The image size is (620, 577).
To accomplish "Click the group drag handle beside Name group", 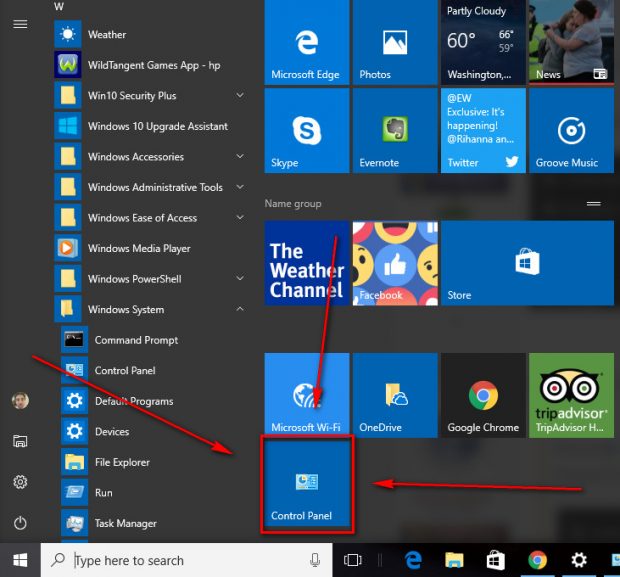I will click(x=594, y=204).
